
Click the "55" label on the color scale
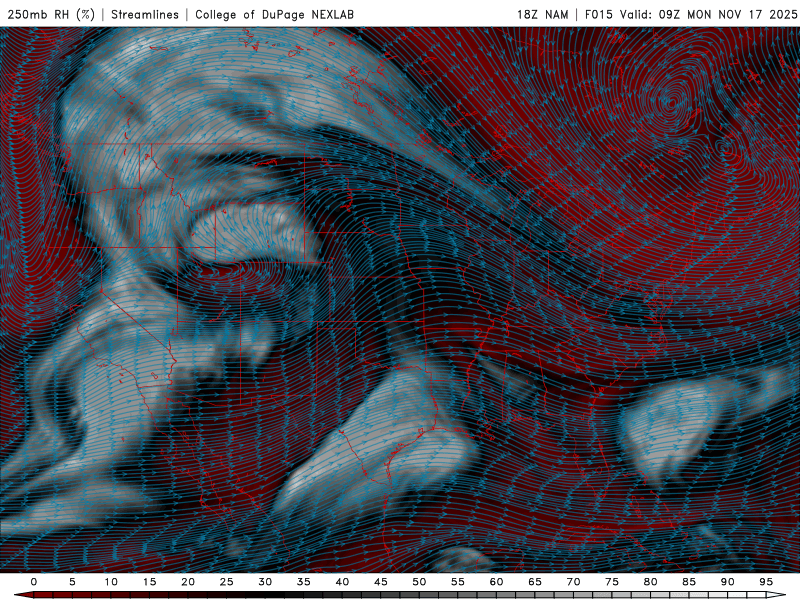tap(458, 582)
